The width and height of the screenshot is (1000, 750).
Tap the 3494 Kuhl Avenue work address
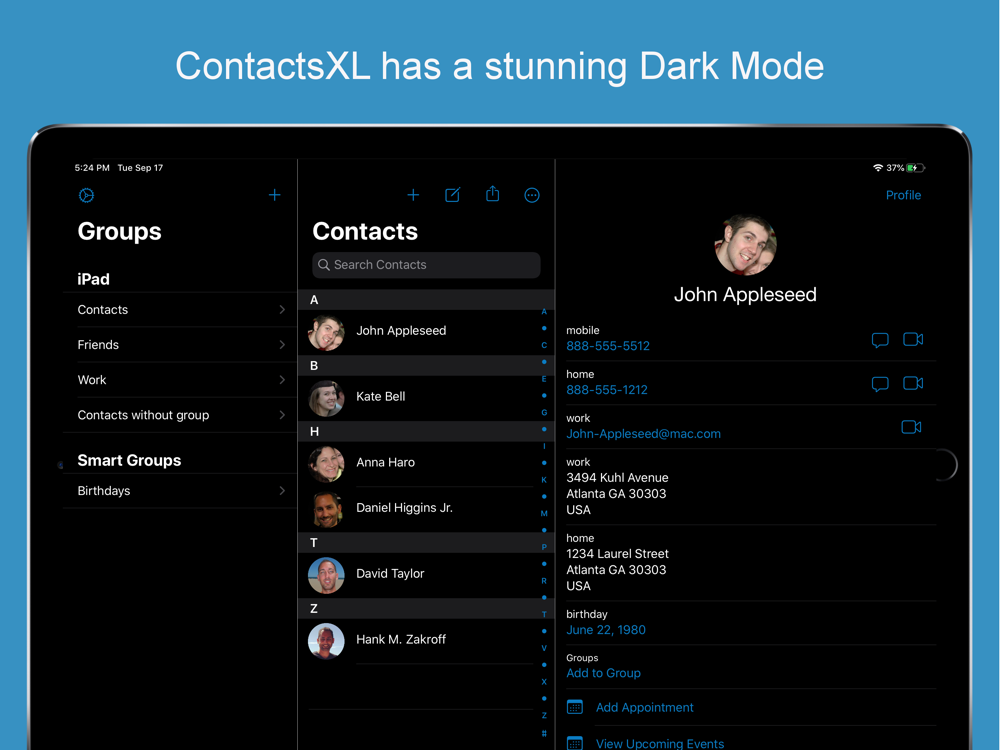tap(617, 494)
